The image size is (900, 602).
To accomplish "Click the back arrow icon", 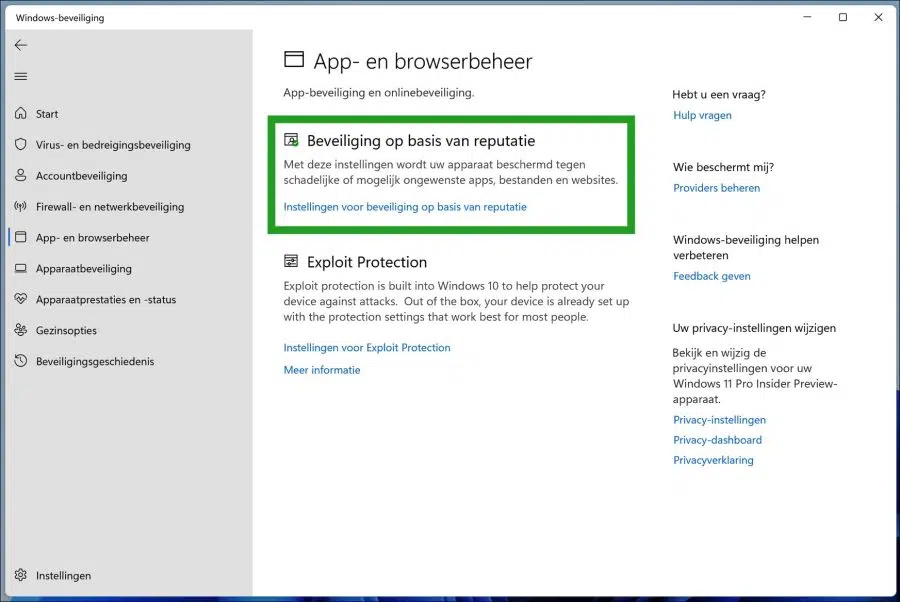I will pyautogui.click(x=21, y=45).
